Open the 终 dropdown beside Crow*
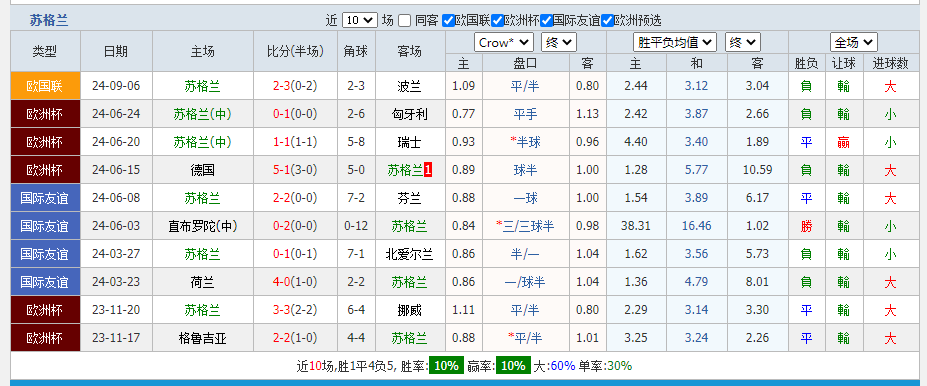 (559, 43)
